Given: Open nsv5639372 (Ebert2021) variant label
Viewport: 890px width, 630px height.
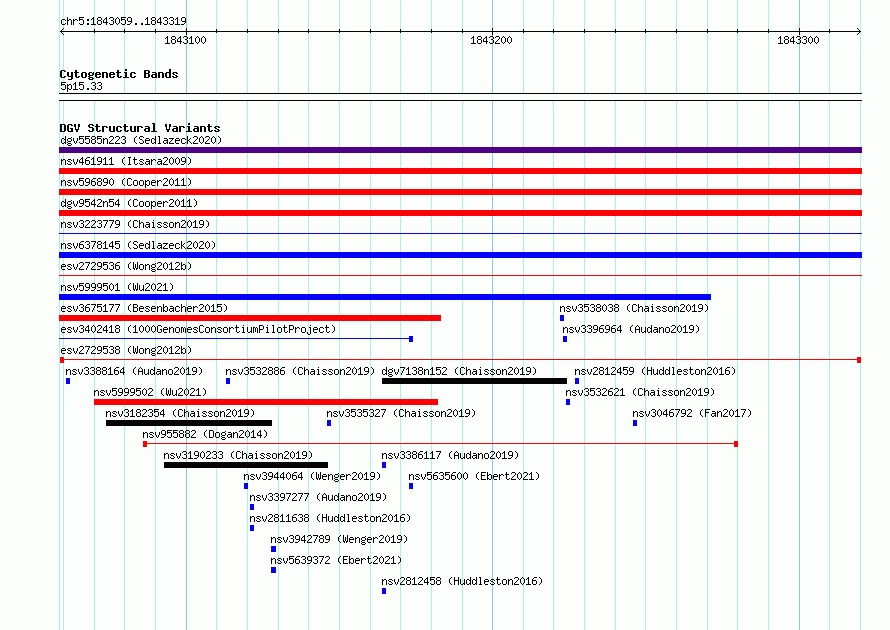Looking at the screenshot, I should point(336,560).
